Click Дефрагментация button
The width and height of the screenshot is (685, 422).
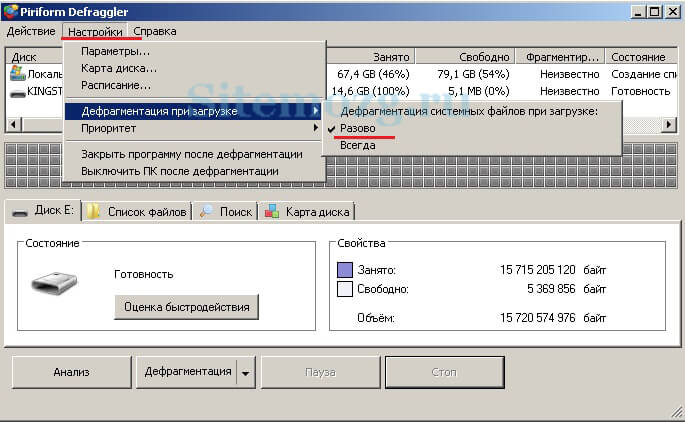(187, 372)
